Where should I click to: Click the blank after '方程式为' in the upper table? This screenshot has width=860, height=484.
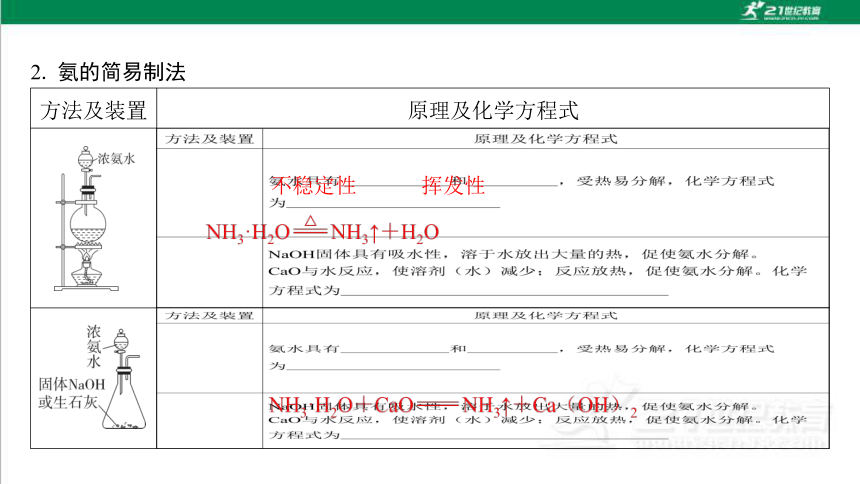(505, 290)
